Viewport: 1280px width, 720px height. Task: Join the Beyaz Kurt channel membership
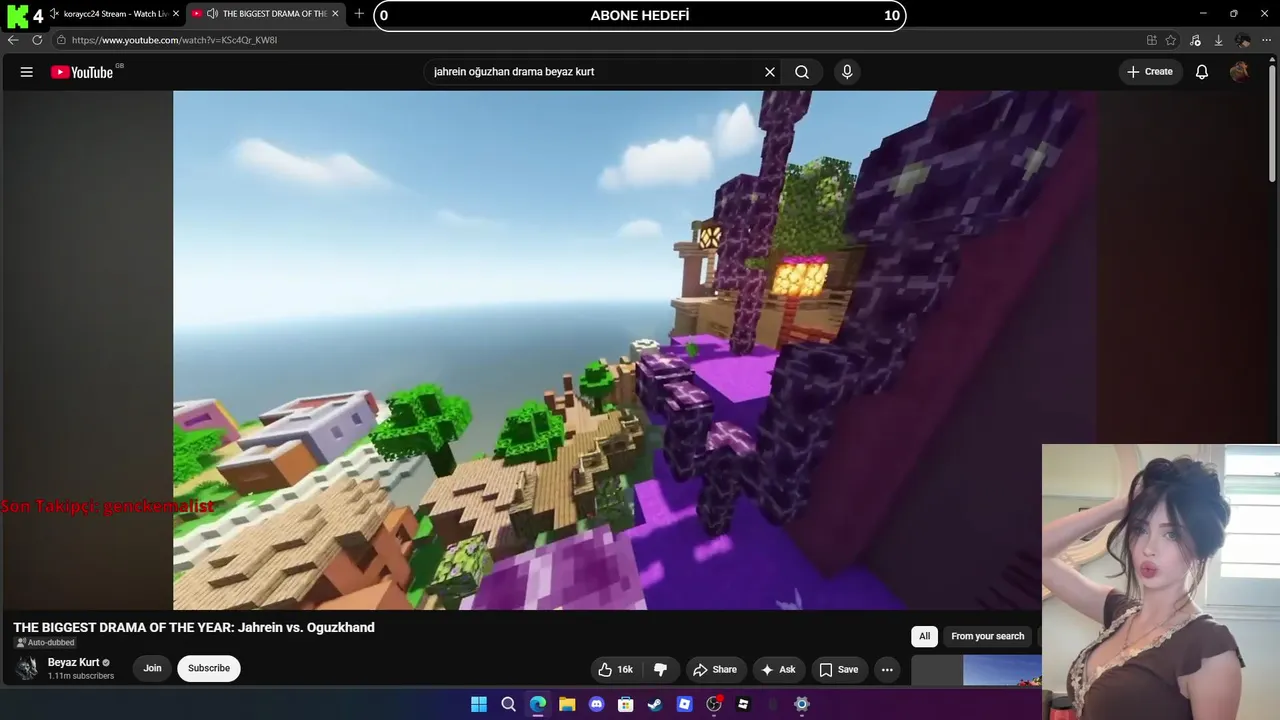(x=152, y=668)
